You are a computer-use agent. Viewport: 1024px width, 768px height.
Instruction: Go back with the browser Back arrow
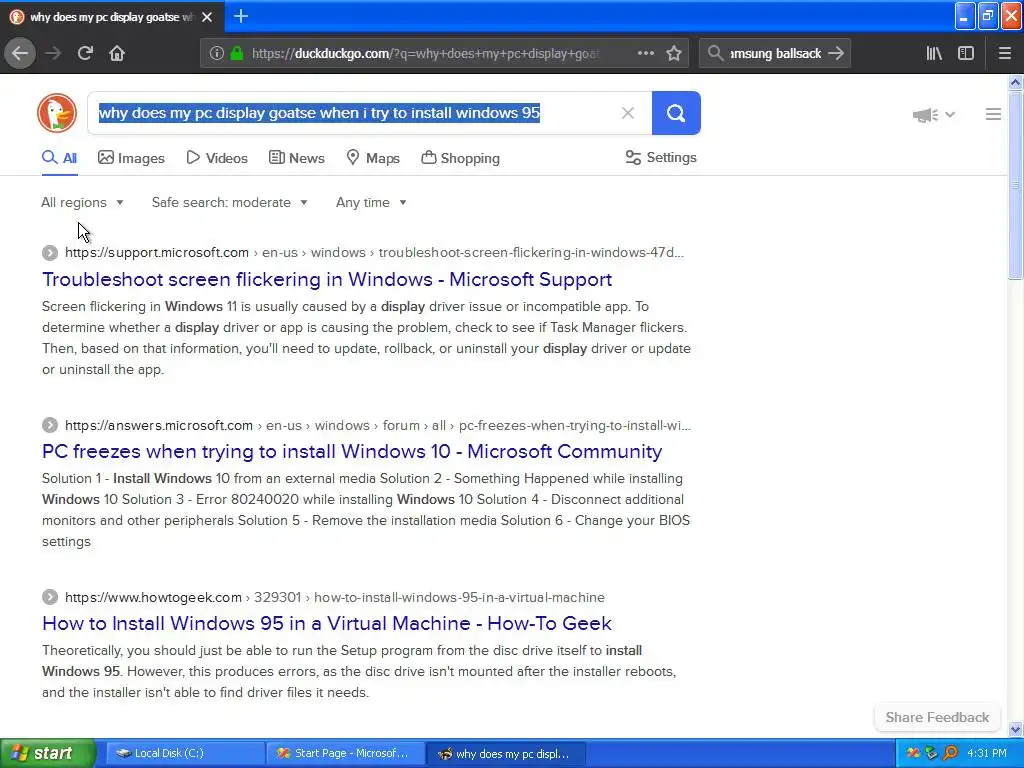[20, 53]
